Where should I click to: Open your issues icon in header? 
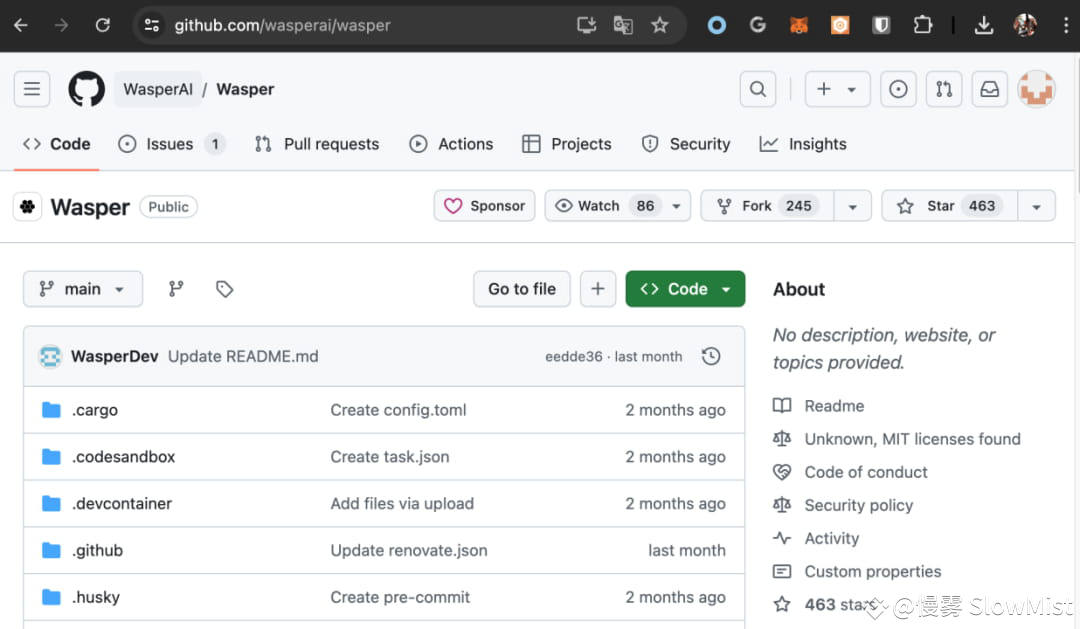pos(898,89)
